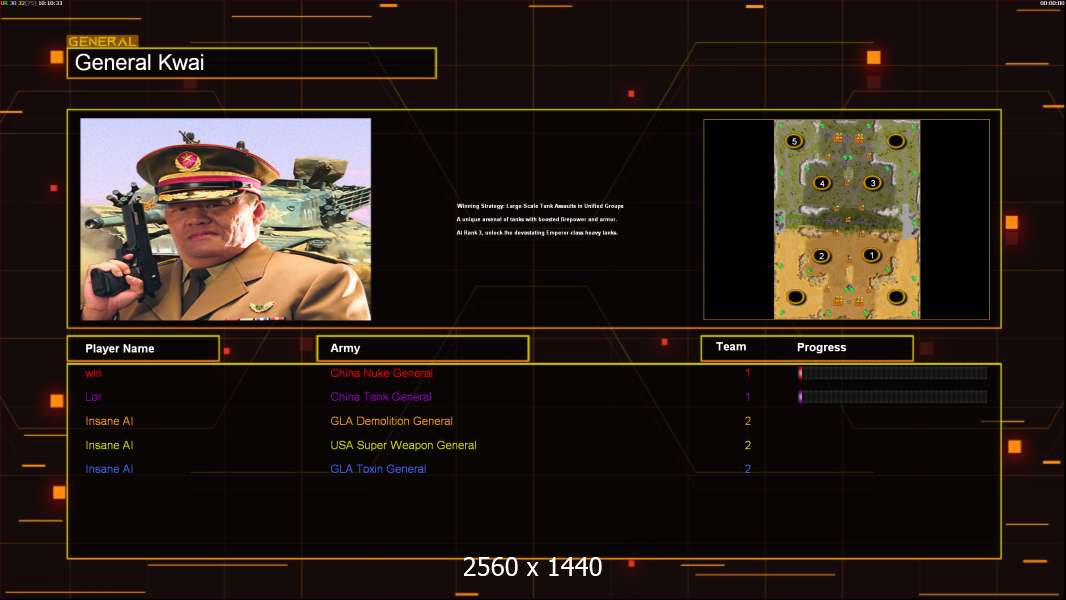Select the China Tank General army entry
This screenshot has width=1066, height=600.
coord(381,397)
